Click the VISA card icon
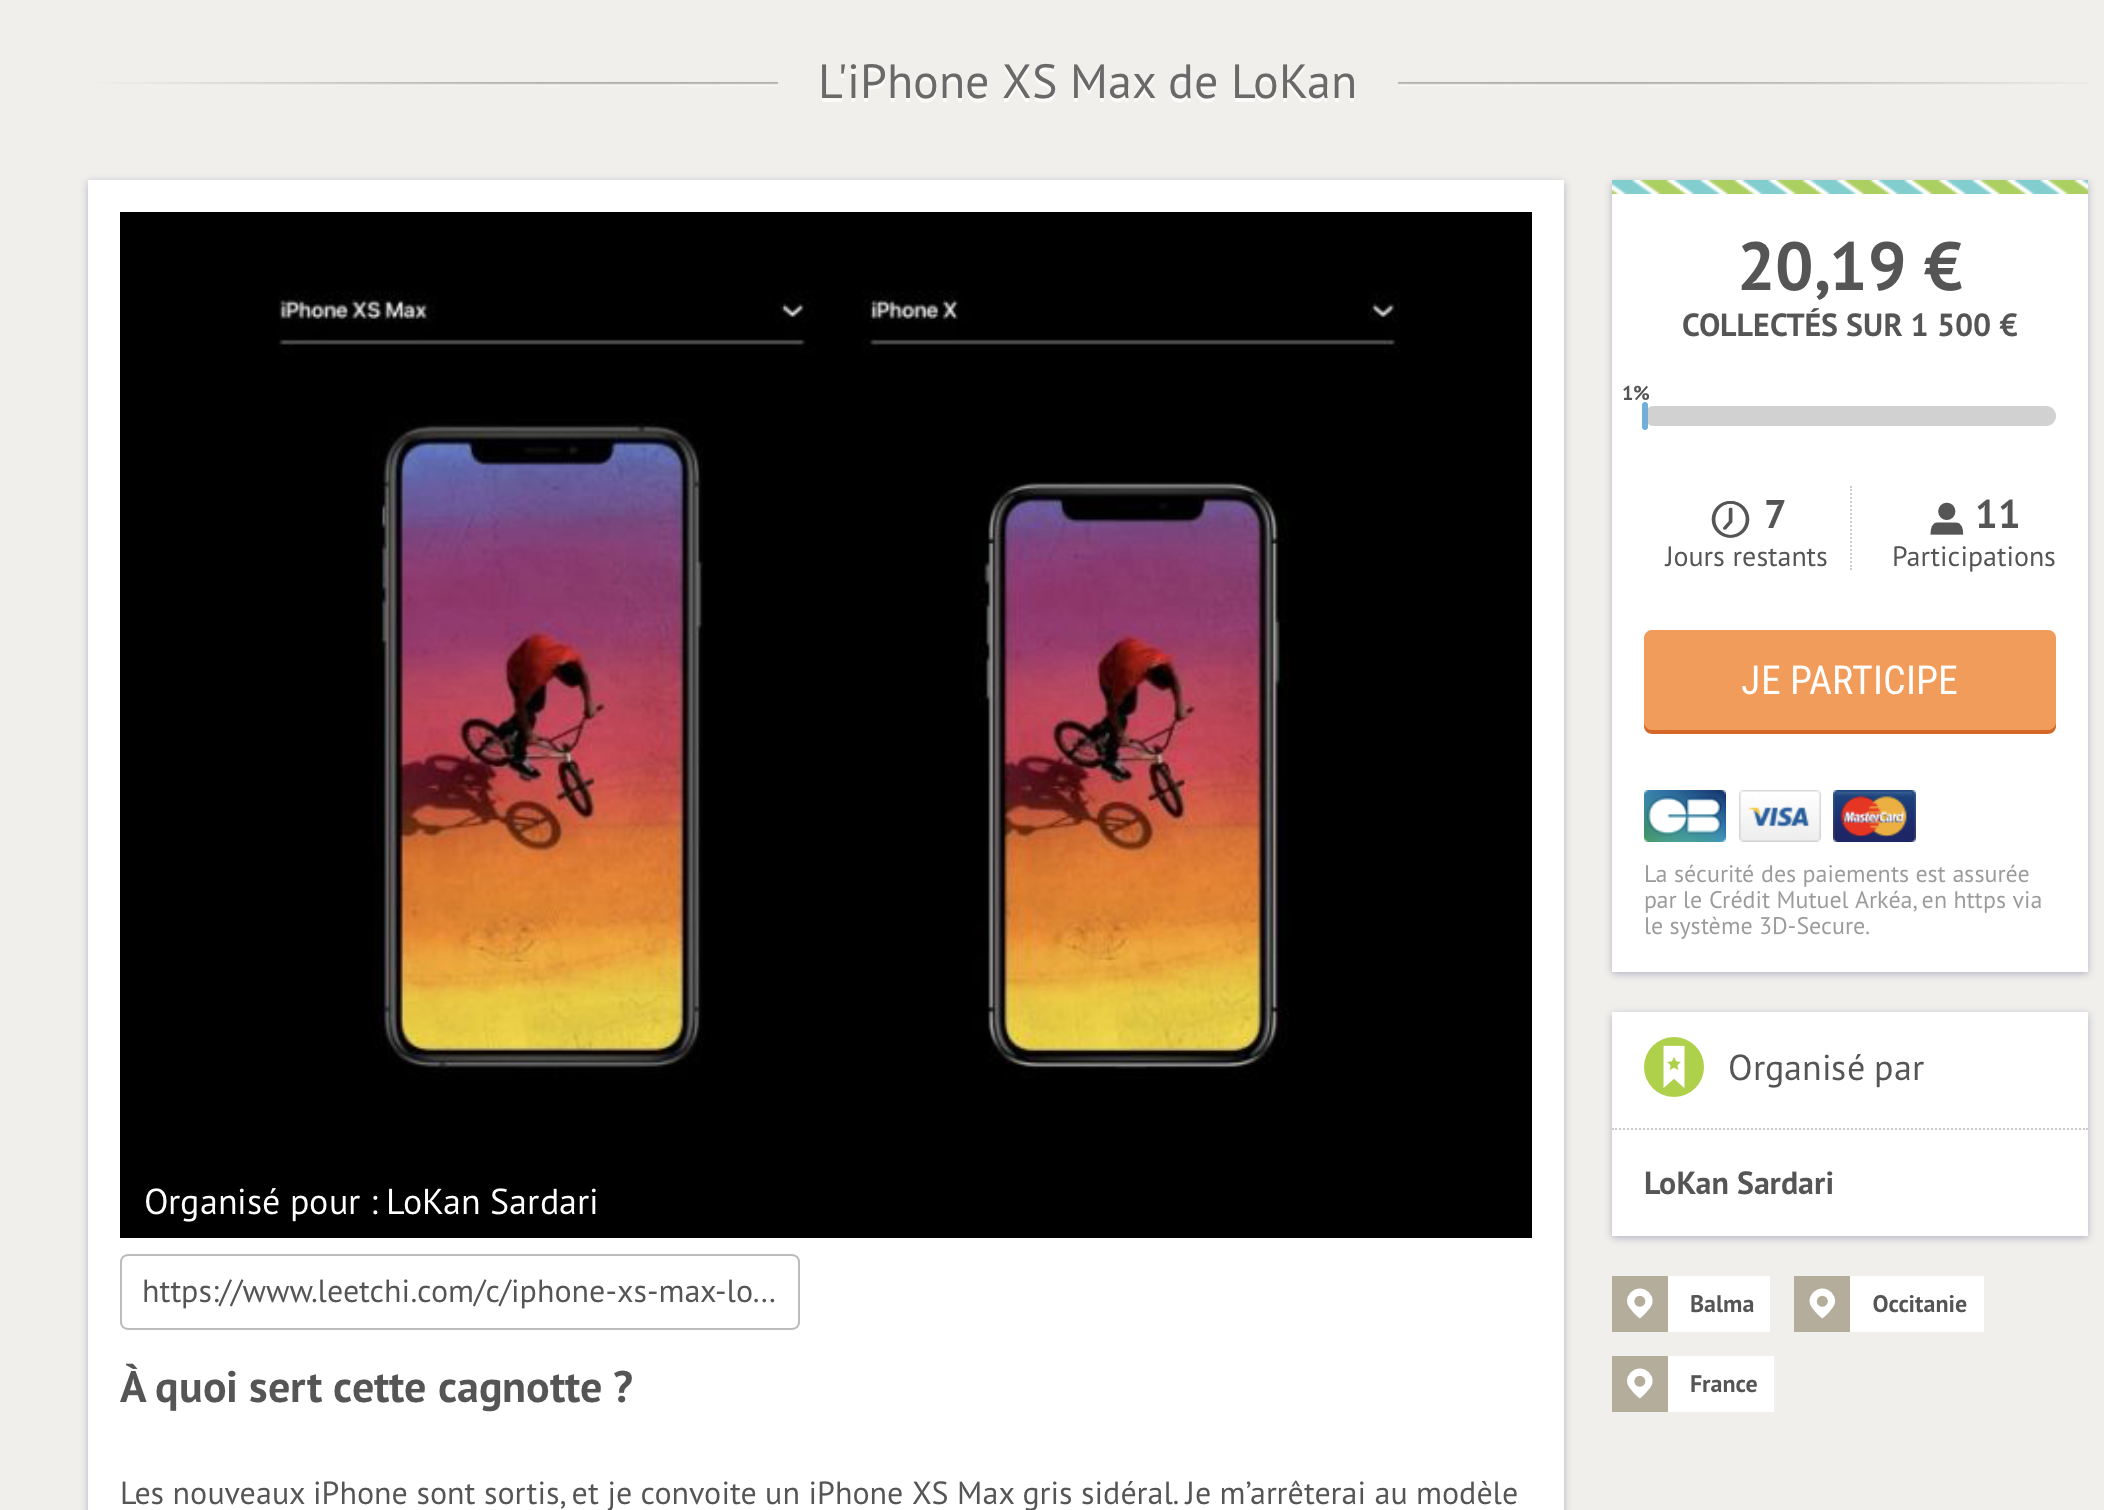This screenshot has width=2104, height=1510. pos(1779,816)
